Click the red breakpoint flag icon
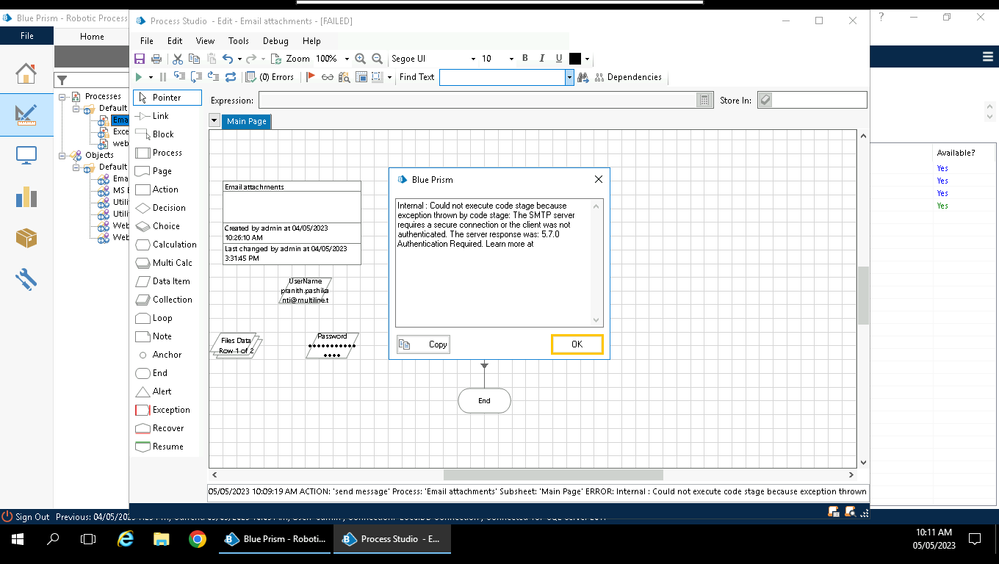Viewport: 999px width, 564px height. coord(310,77)
